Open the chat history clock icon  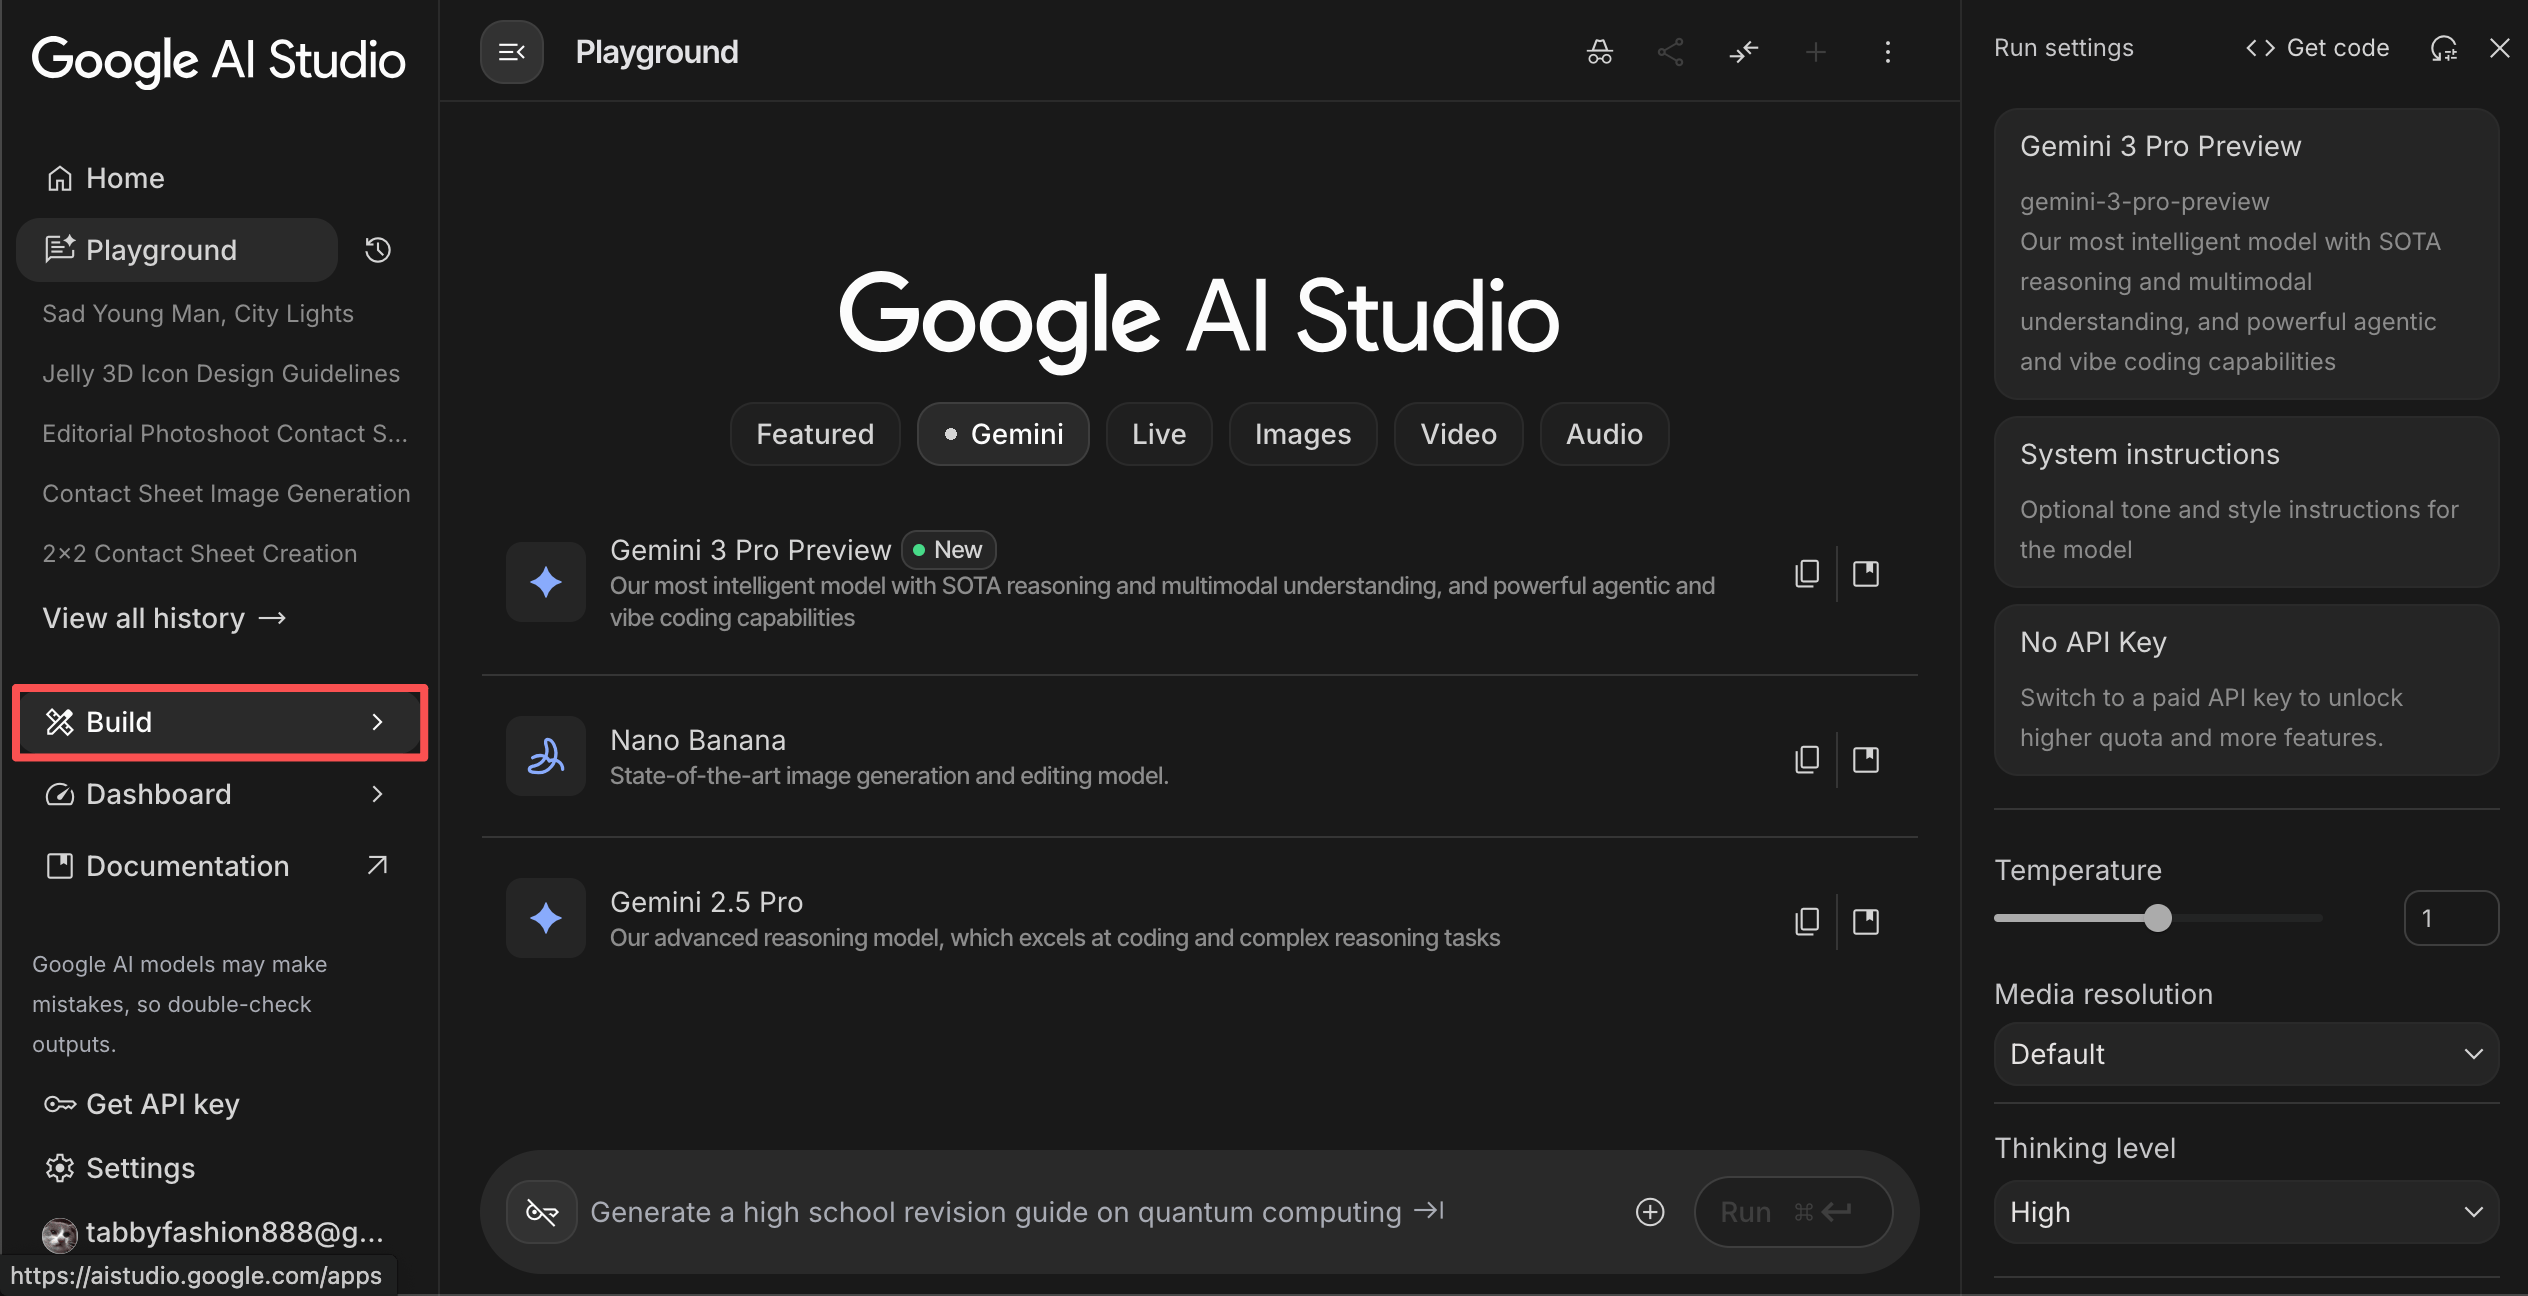[x=377, y=250]
